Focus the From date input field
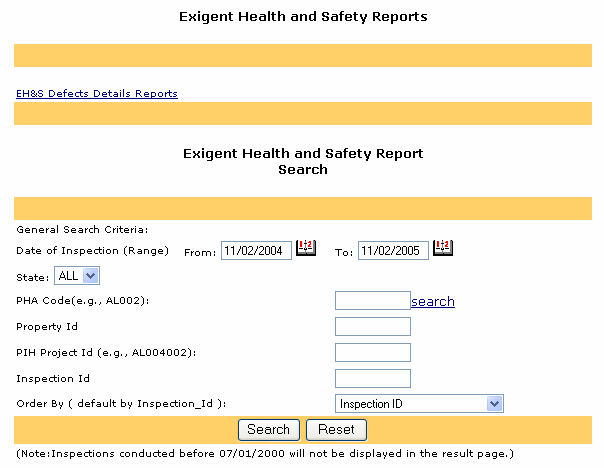604x468 pixels. 256,250
